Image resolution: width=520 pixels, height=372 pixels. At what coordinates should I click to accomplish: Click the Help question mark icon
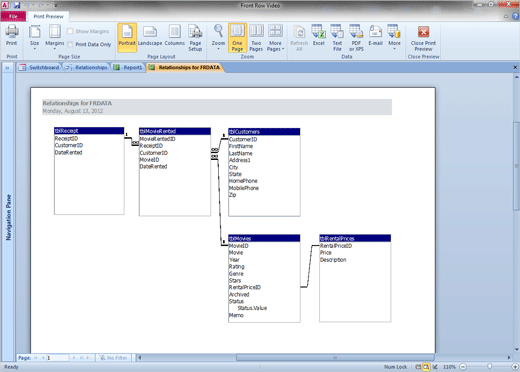(516, 16)
